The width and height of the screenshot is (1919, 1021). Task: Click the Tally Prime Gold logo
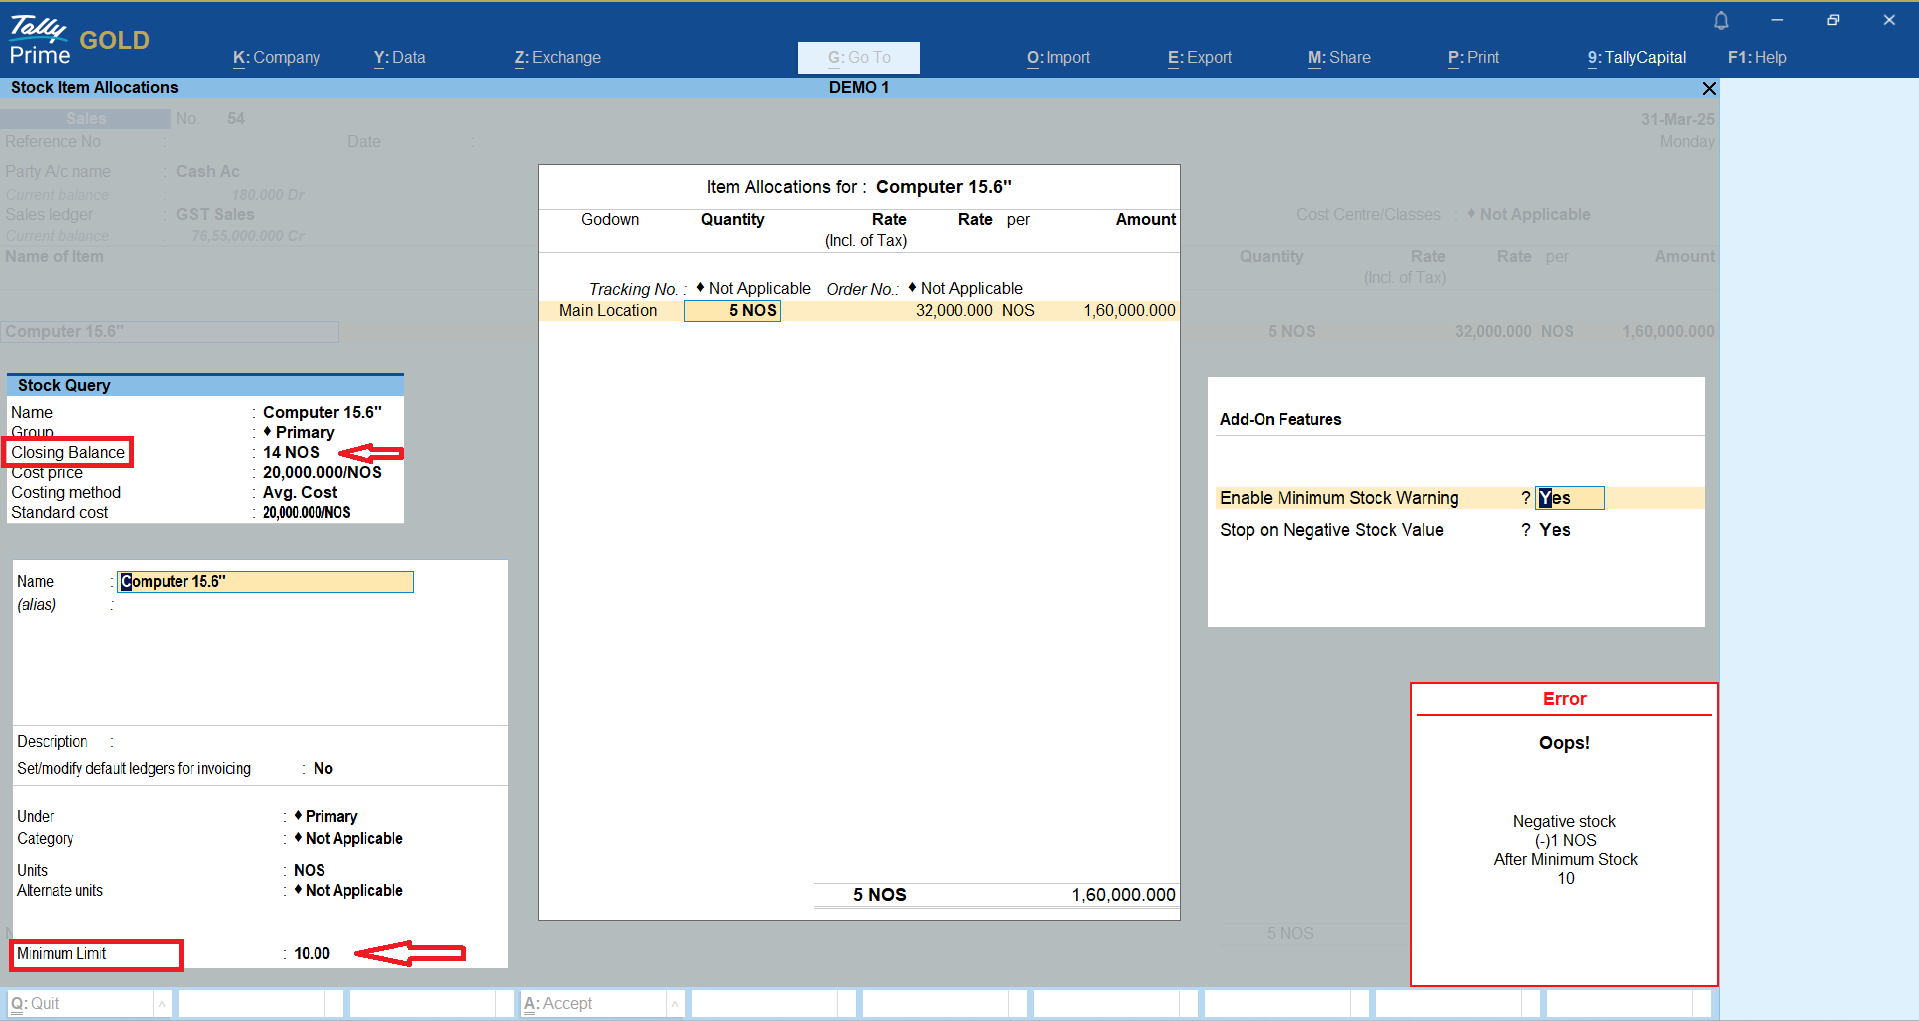pos(78,41)
